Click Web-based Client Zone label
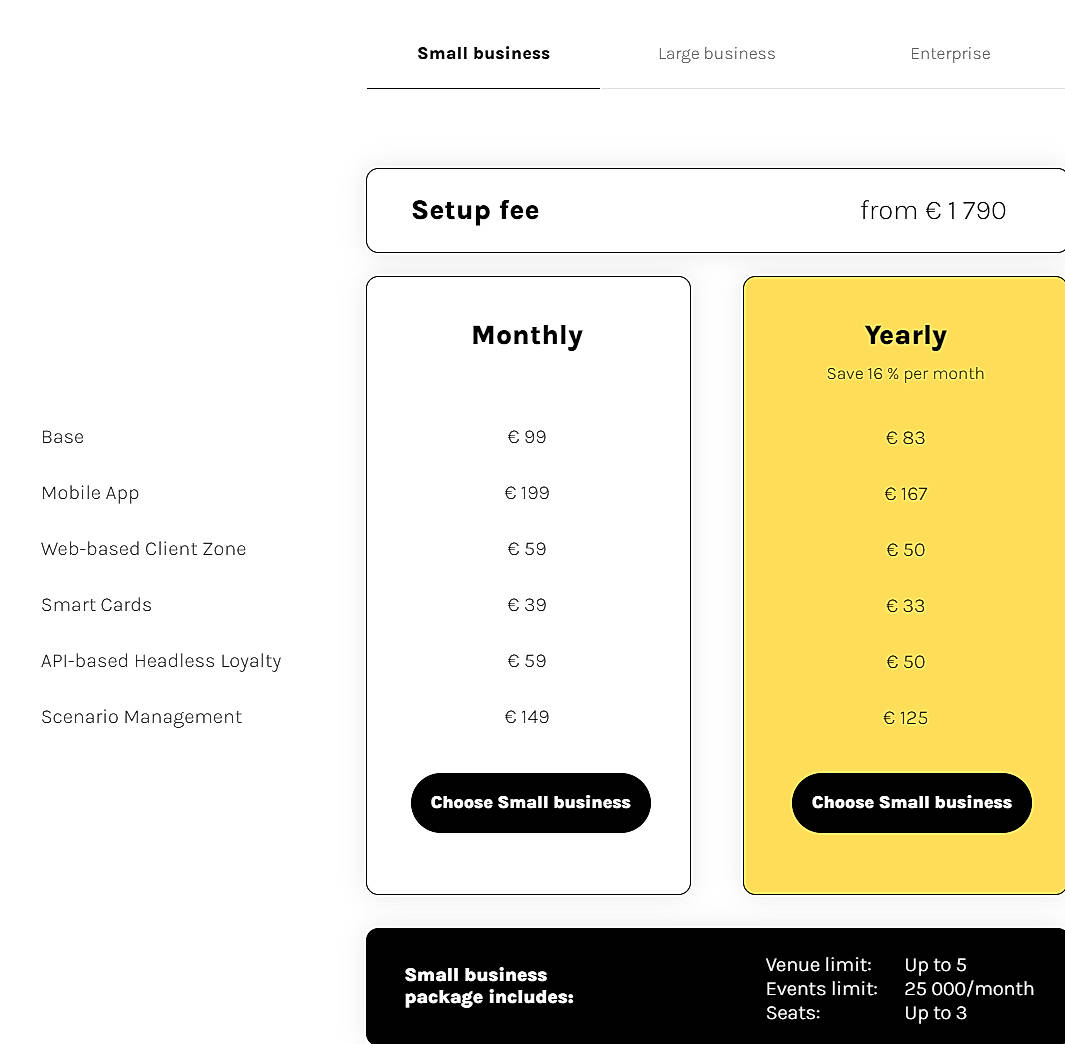 tap(143, 549)
